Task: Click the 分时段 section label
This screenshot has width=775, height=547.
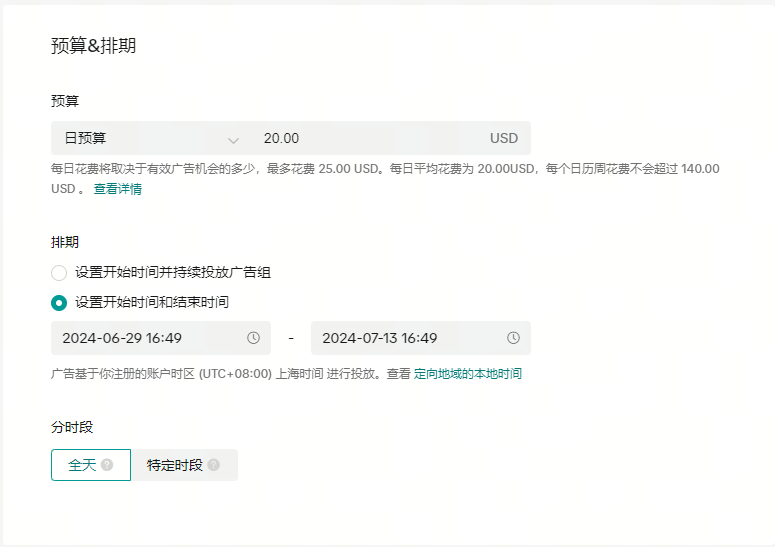Action: click(72, 427)
